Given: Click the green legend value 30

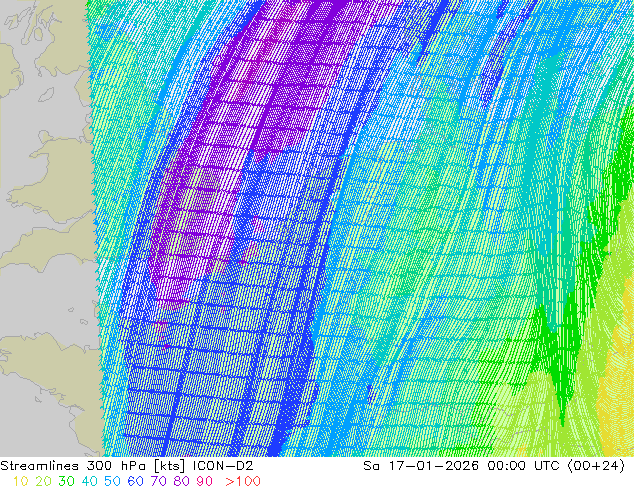Looking at the screenshot, I should point(66,481).
